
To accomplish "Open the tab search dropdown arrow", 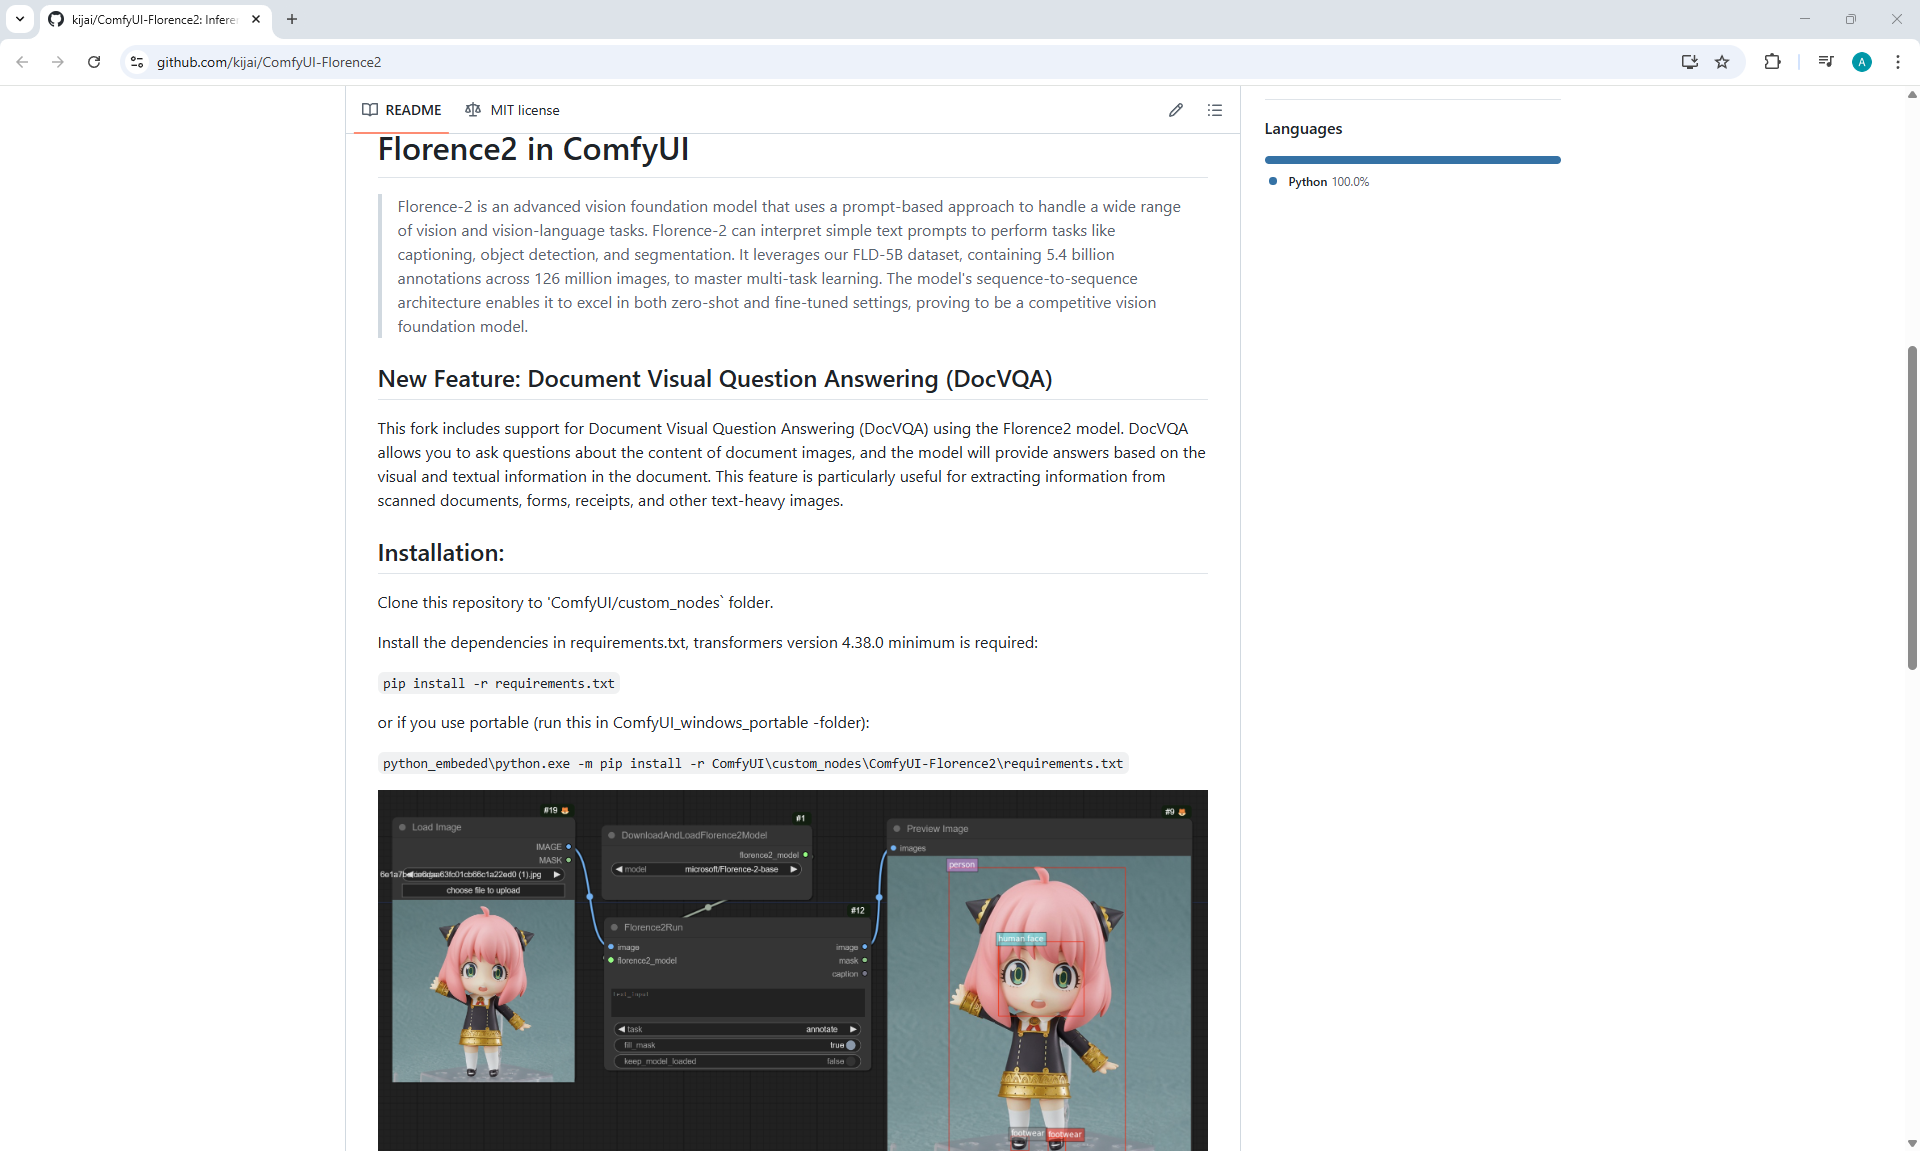I will pos(19,19).
